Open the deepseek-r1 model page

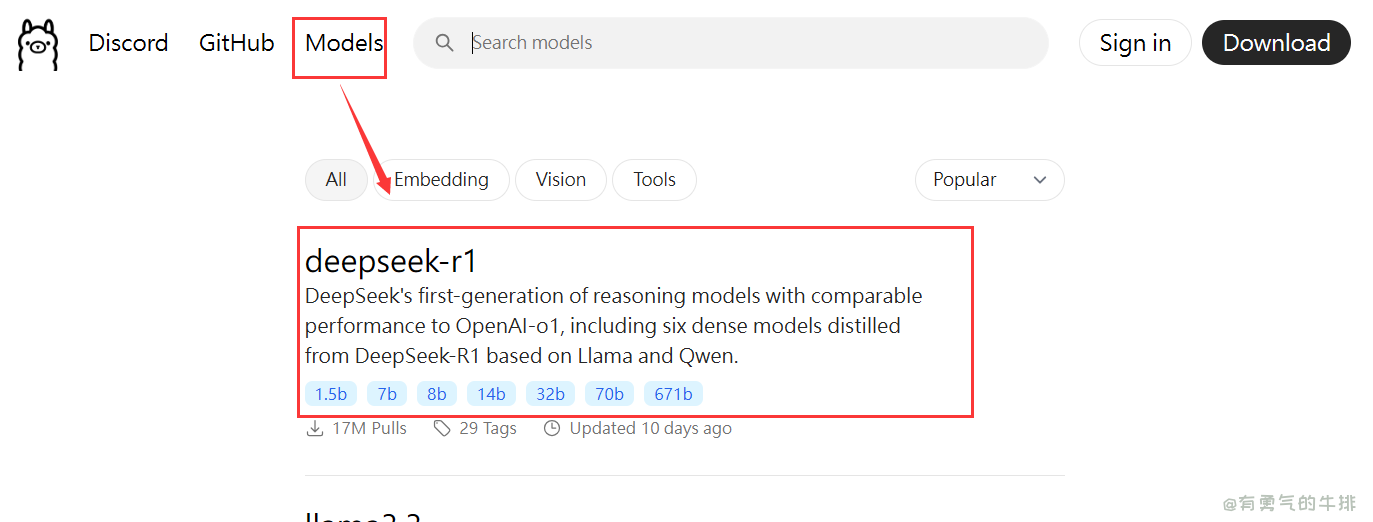click(391, 261)
